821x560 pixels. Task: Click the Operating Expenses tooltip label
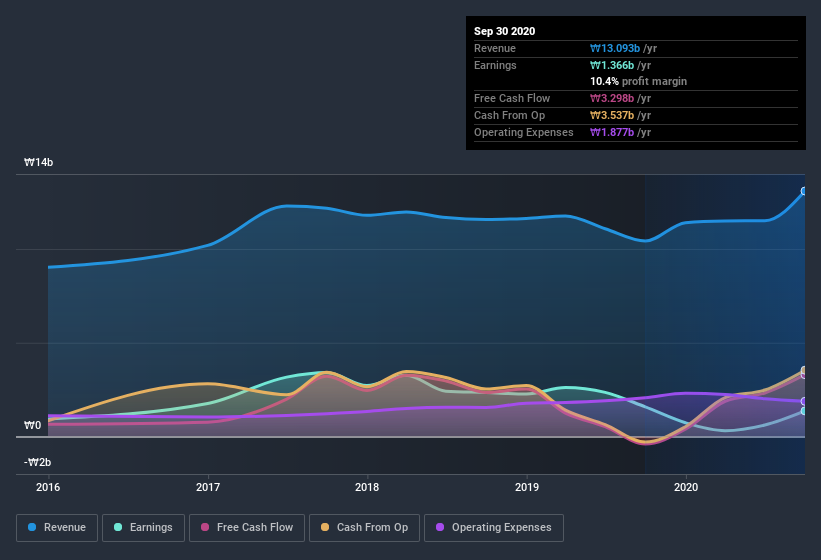524,132
